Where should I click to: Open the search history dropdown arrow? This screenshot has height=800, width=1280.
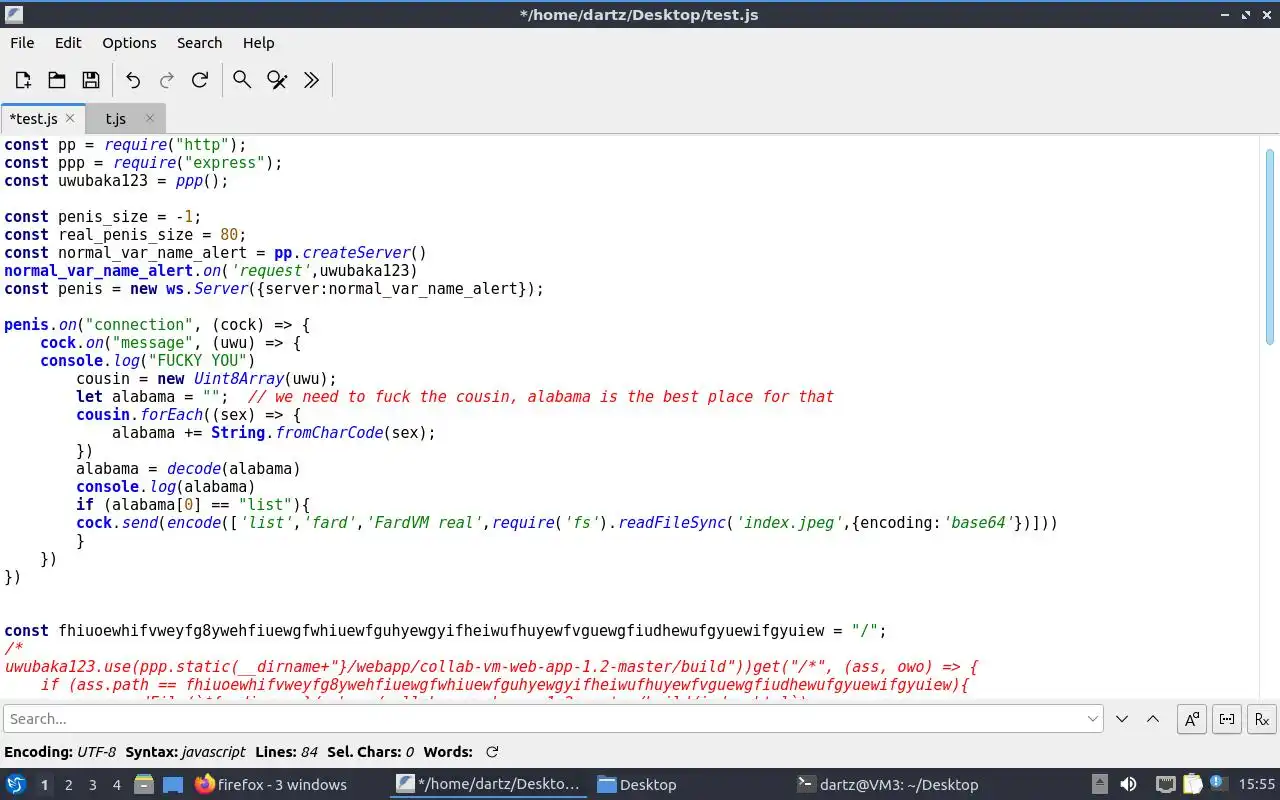1093,718
